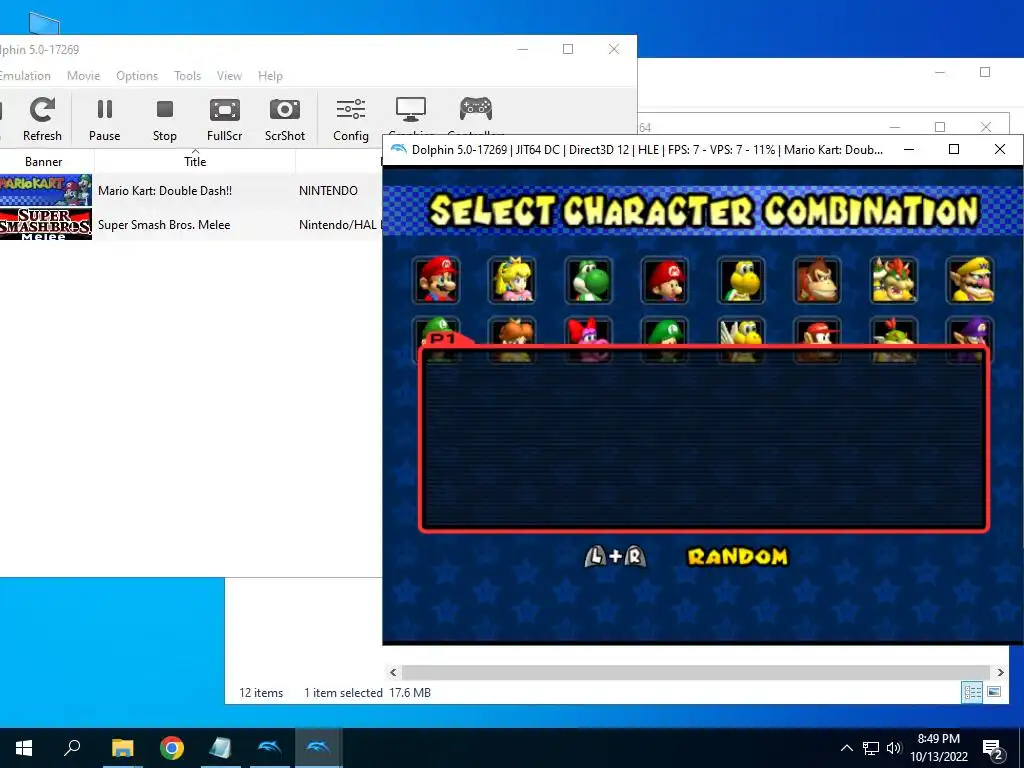Open the Movie menu
Screen dimensions: 1024x768
84,76
